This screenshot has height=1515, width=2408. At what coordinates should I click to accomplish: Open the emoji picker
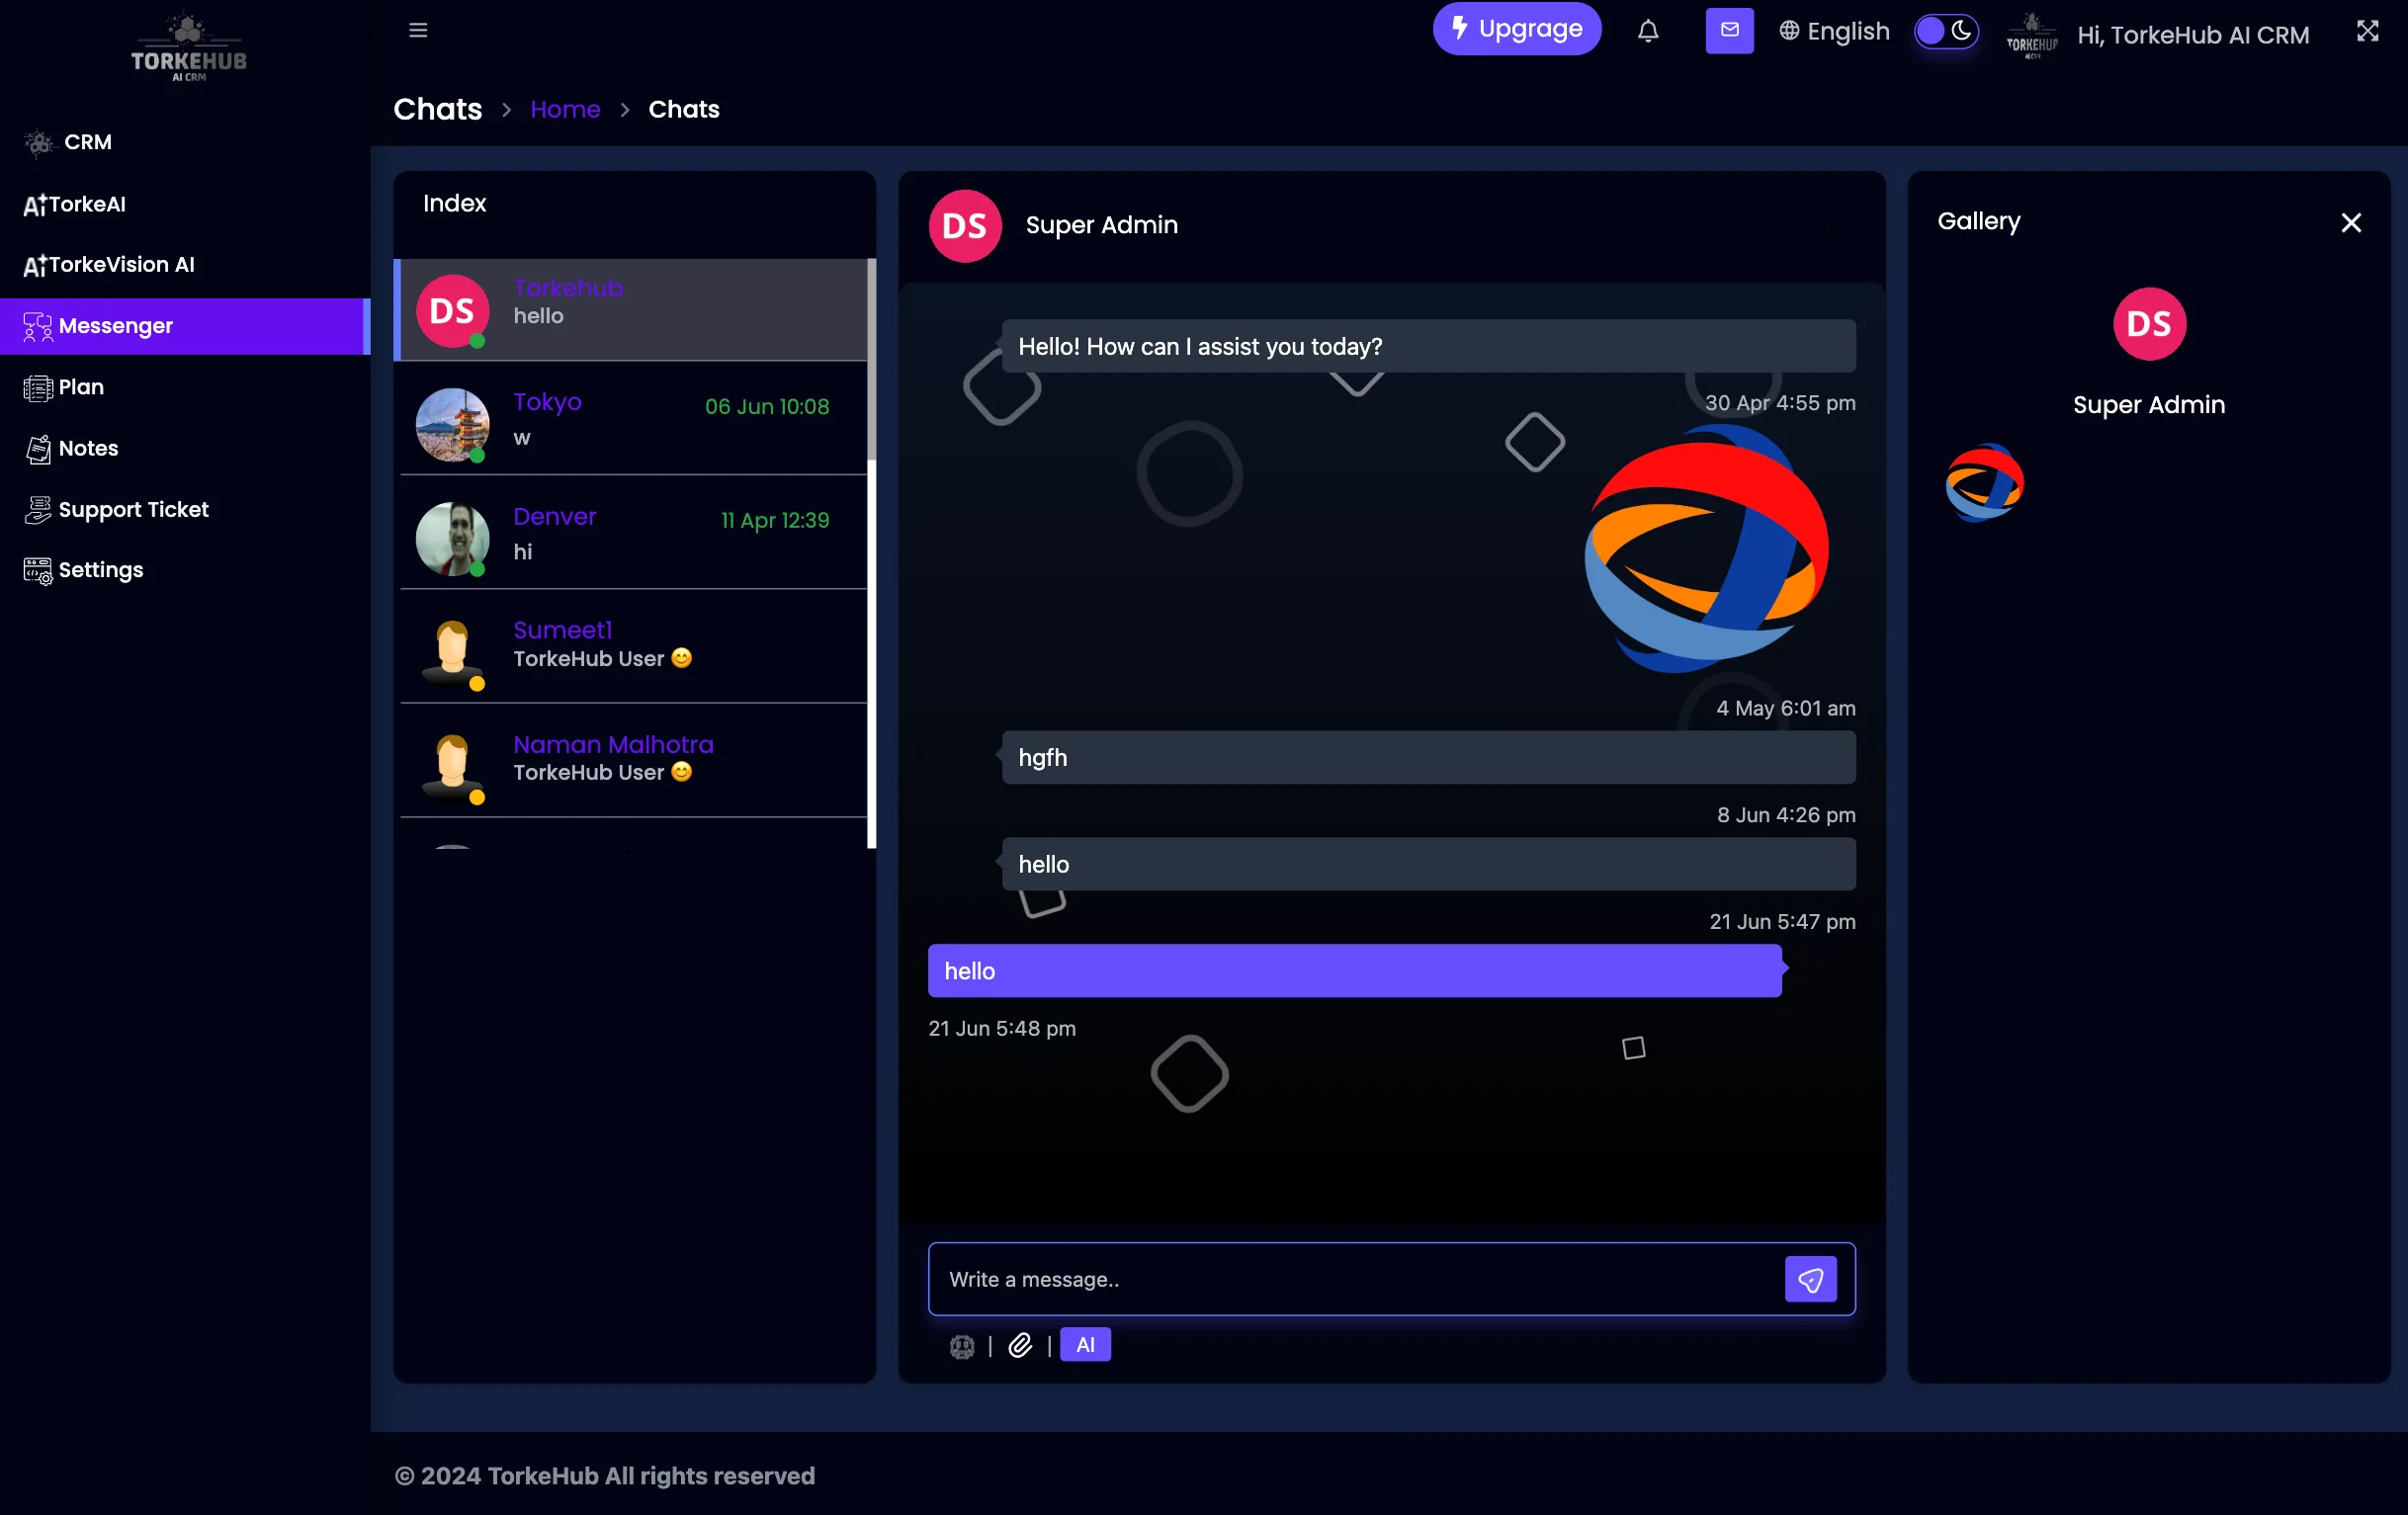pos(962,1346)
